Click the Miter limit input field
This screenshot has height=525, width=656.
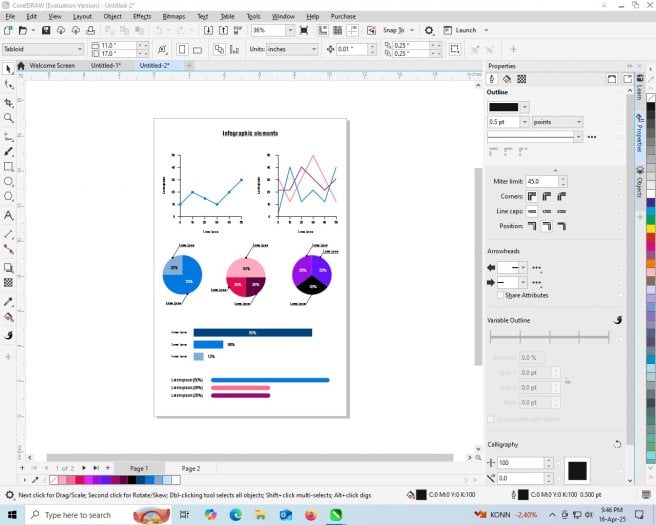(542, 181)
